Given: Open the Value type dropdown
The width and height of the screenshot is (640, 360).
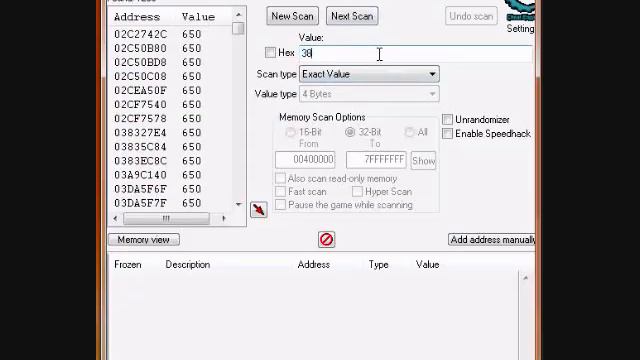Looking at the screenshot, I should coord(369,94).
